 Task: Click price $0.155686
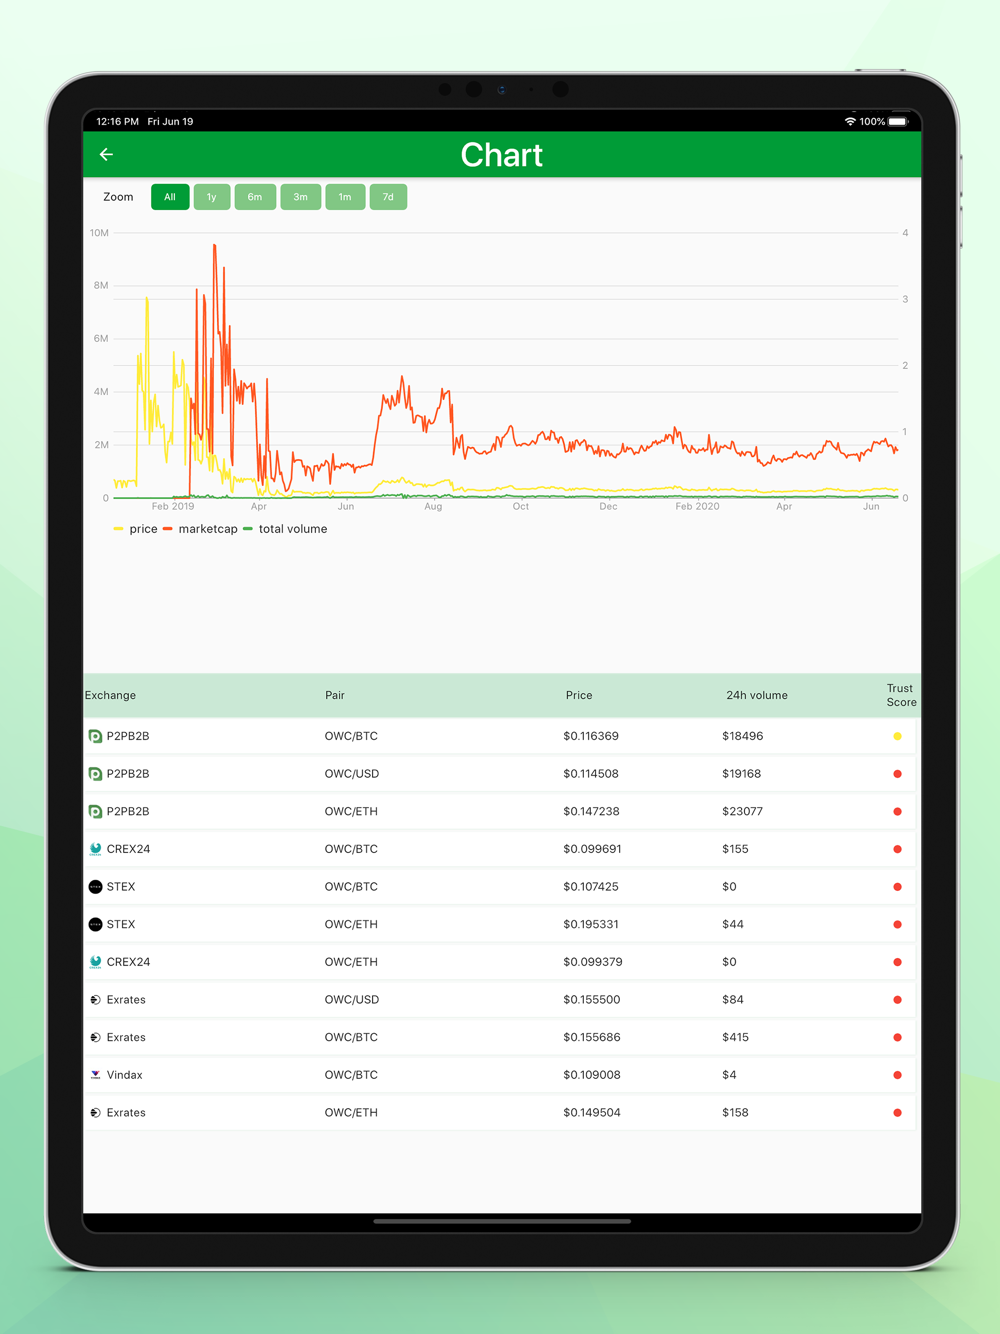coord(591,1037)
